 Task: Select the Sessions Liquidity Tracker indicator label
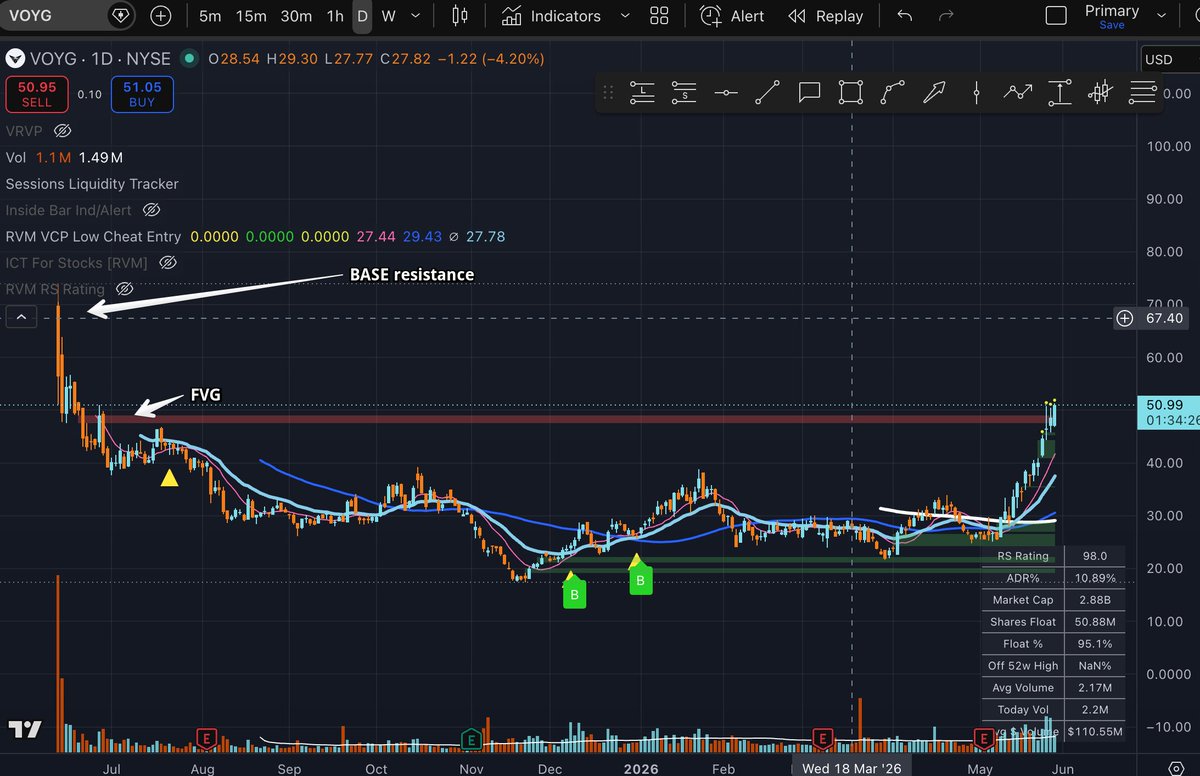[92, 184]
